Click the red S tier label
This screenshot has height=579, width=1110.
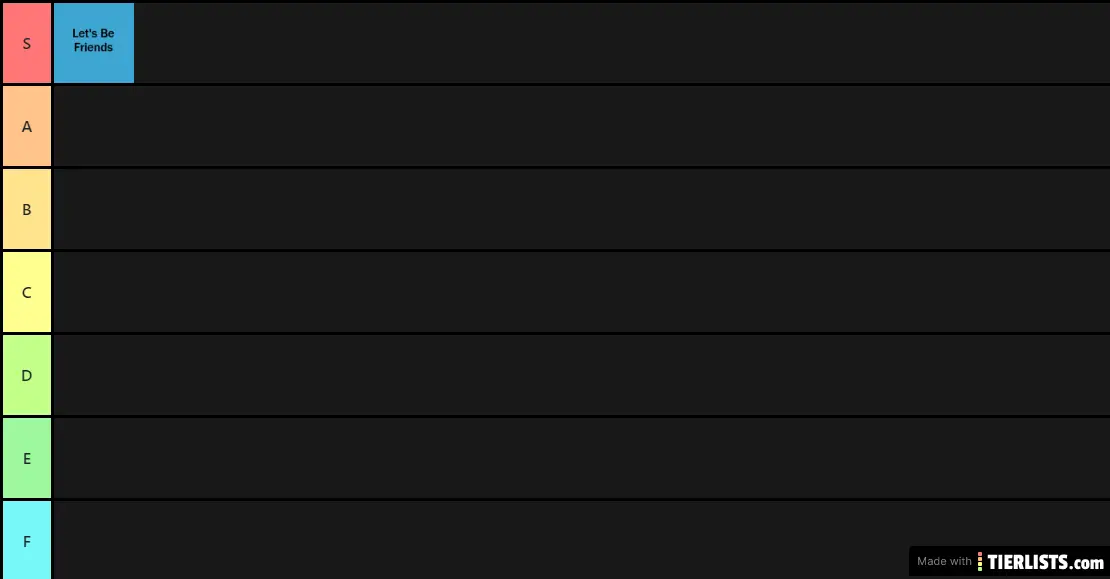(27, 43)
